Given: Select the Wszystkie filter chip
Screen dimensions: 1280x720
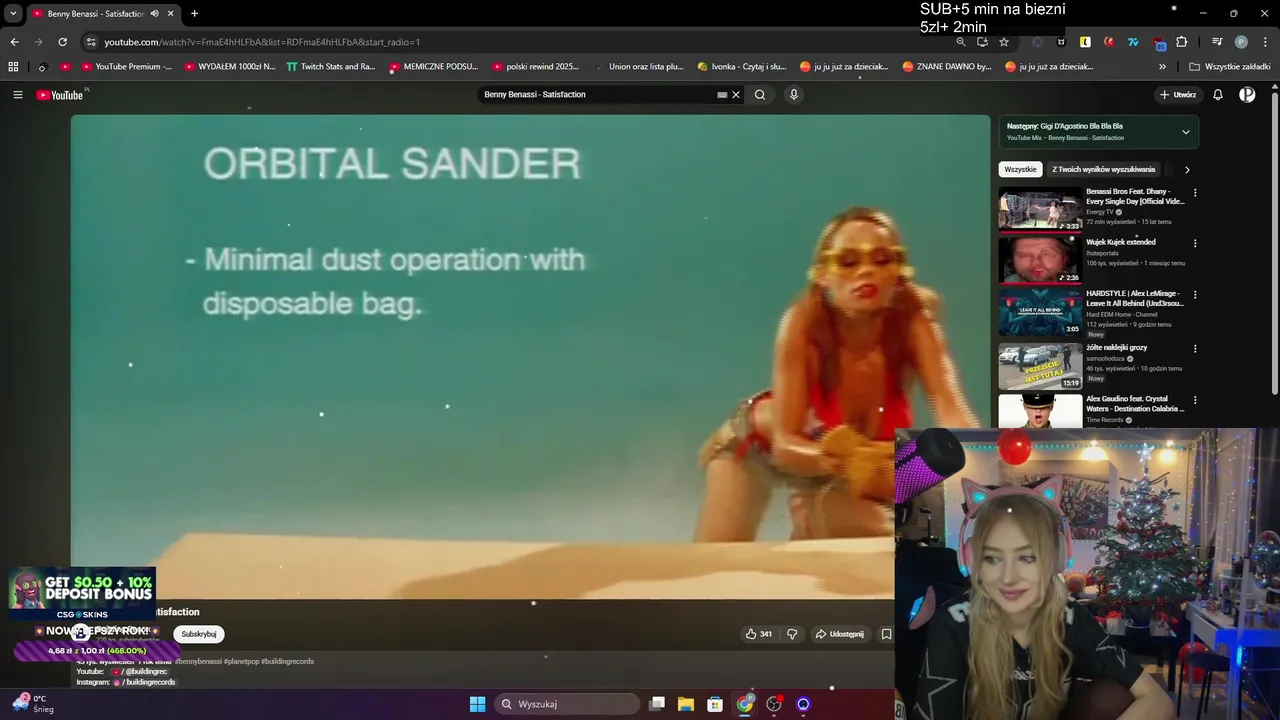Looking at the screenshot, I should click(1020, 170).
